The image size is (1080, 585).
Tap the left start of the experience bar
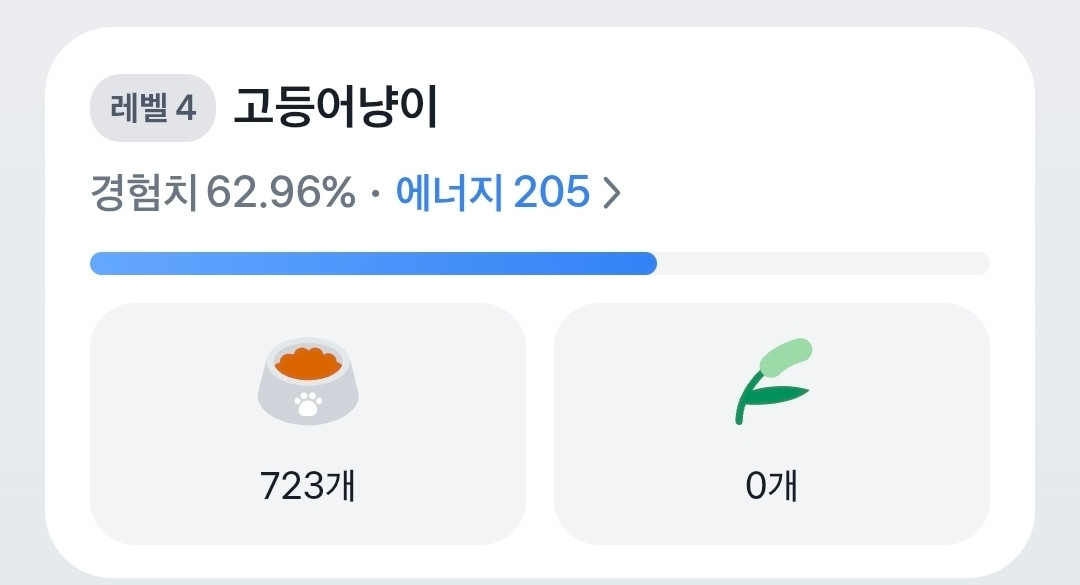coord(98,263)
